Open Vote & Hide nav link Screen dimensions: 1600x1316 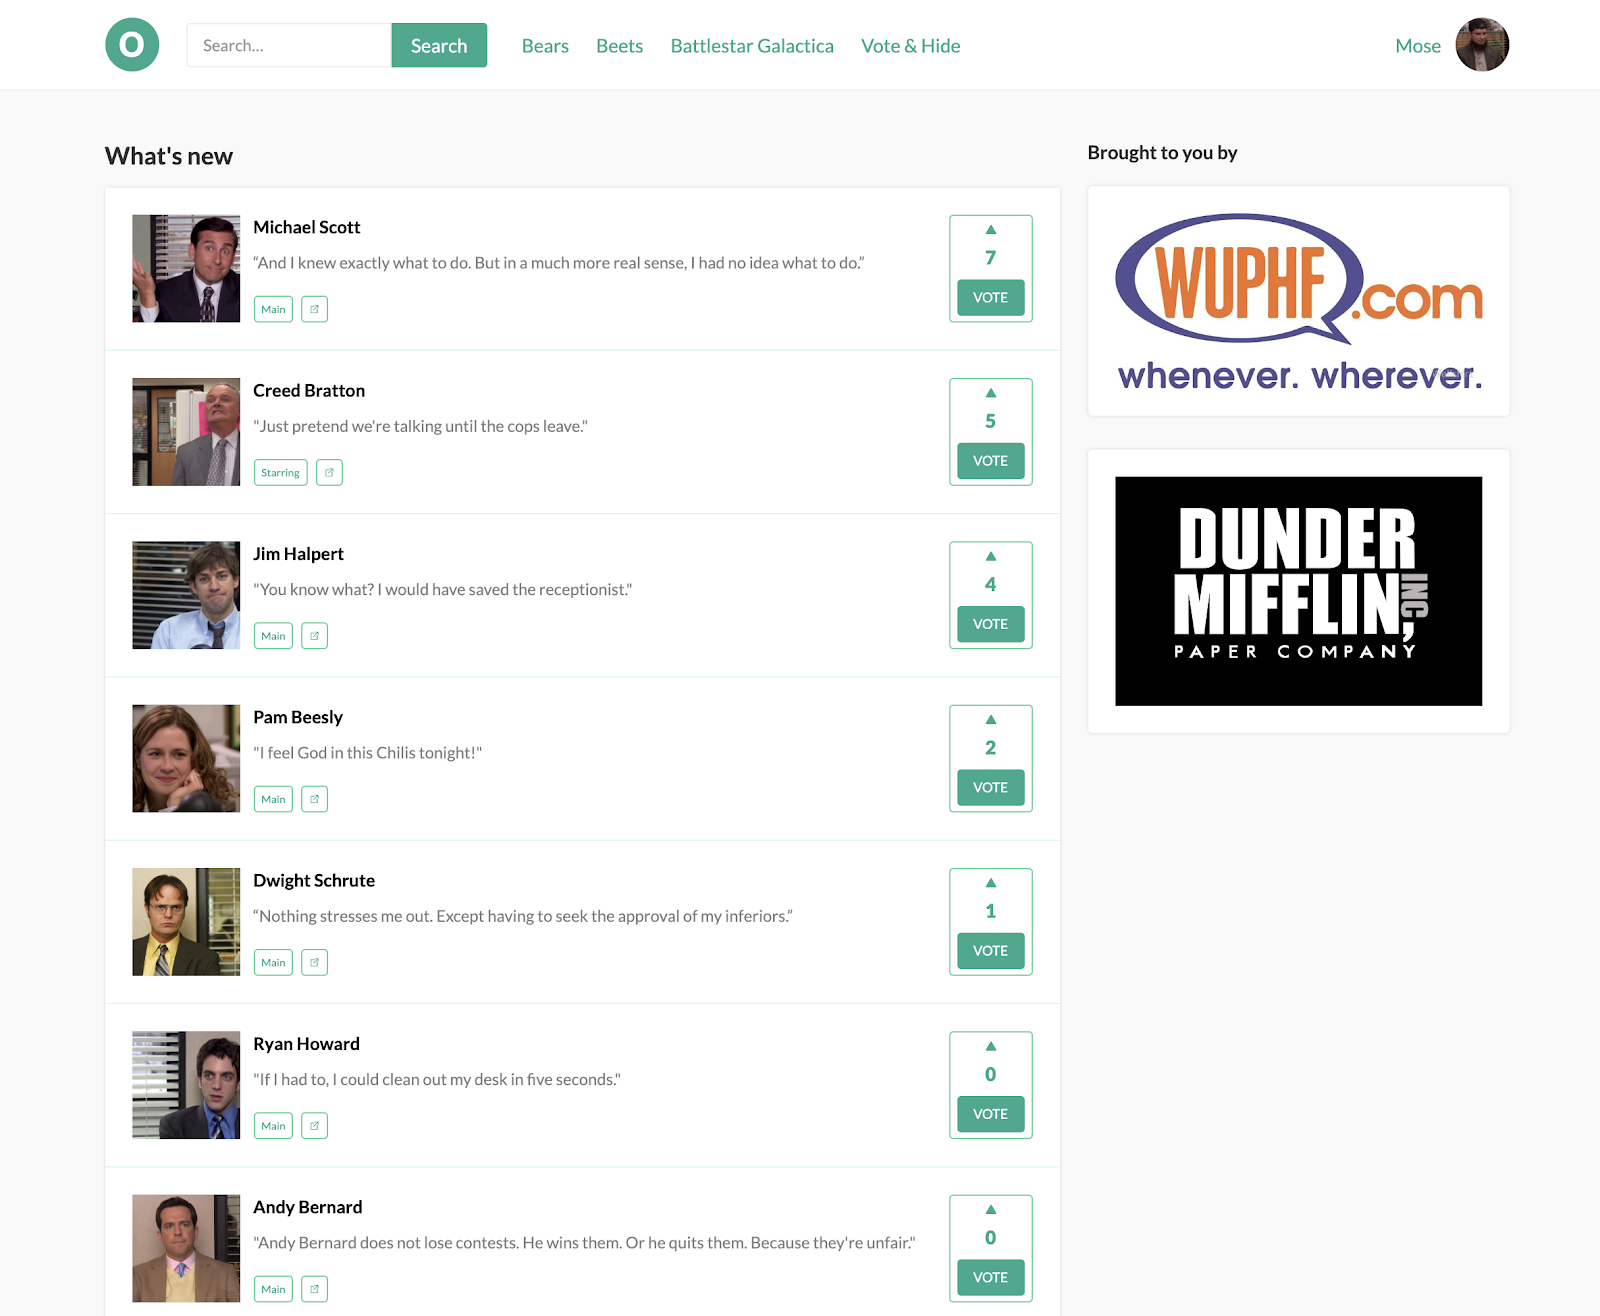[910, 46]
